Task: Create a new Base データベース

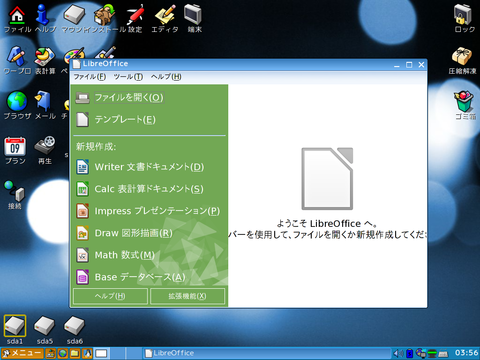Action: (x=131, y=277)
